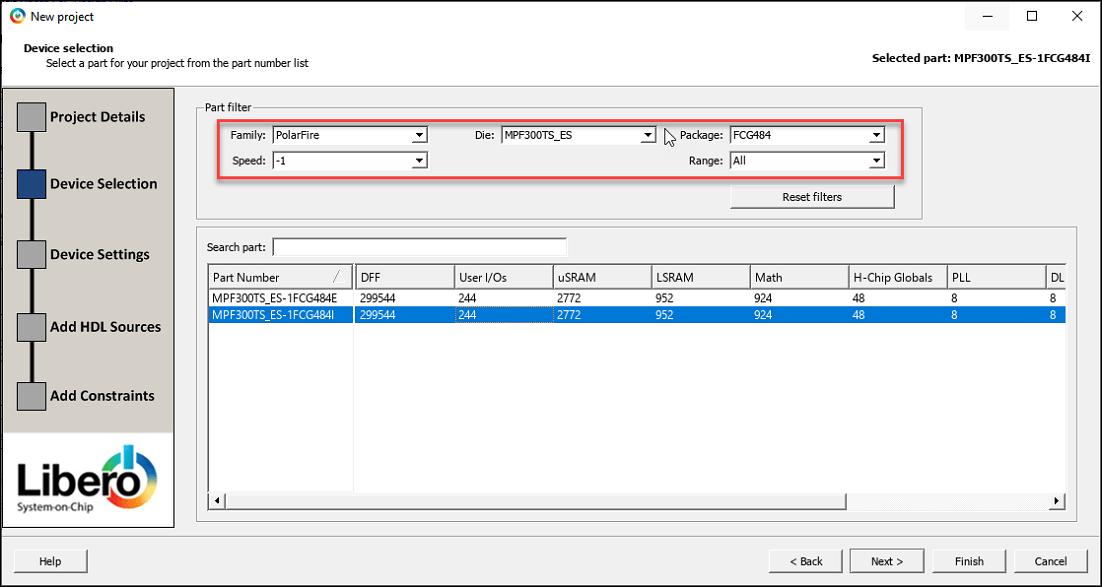Click the Add HDL Sources step icon

pos(32,327)
